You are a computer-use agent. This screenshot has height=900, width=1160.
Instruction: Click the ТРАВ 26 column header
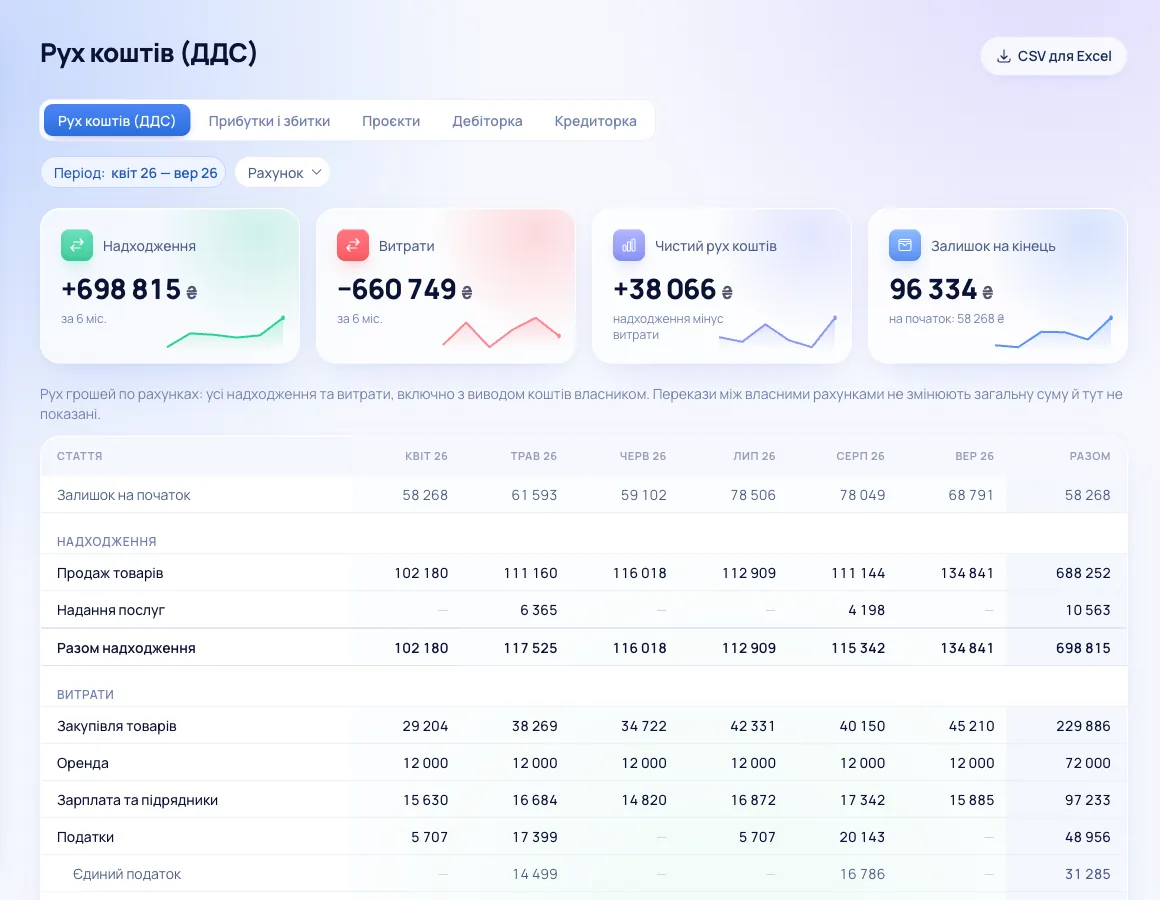533,456
